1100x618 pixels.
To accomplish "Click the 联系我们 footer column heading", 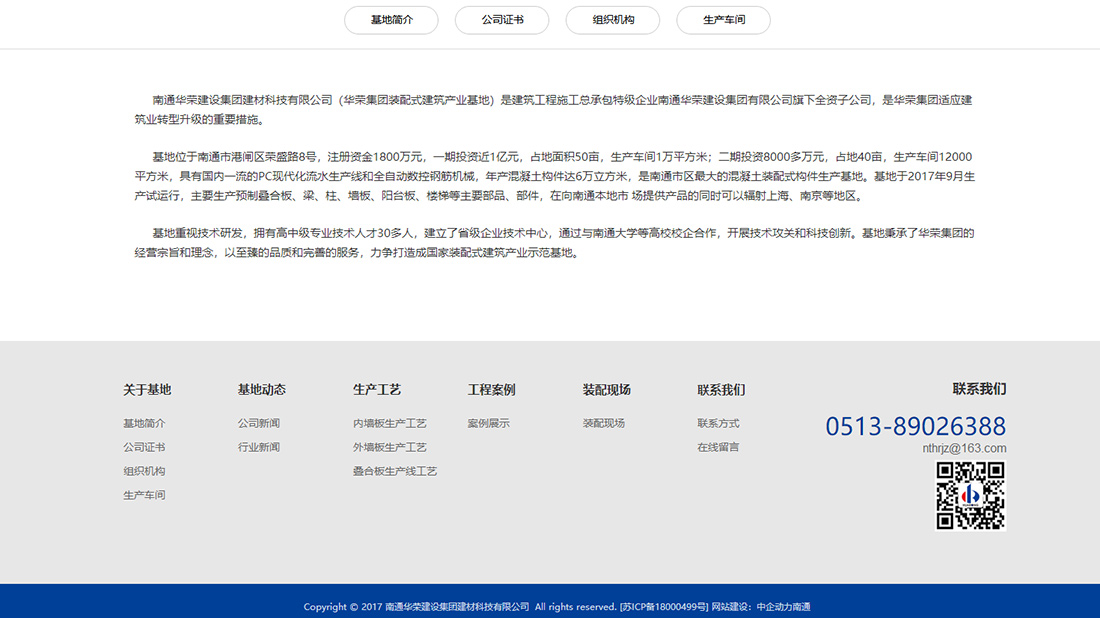I will 721,389.
